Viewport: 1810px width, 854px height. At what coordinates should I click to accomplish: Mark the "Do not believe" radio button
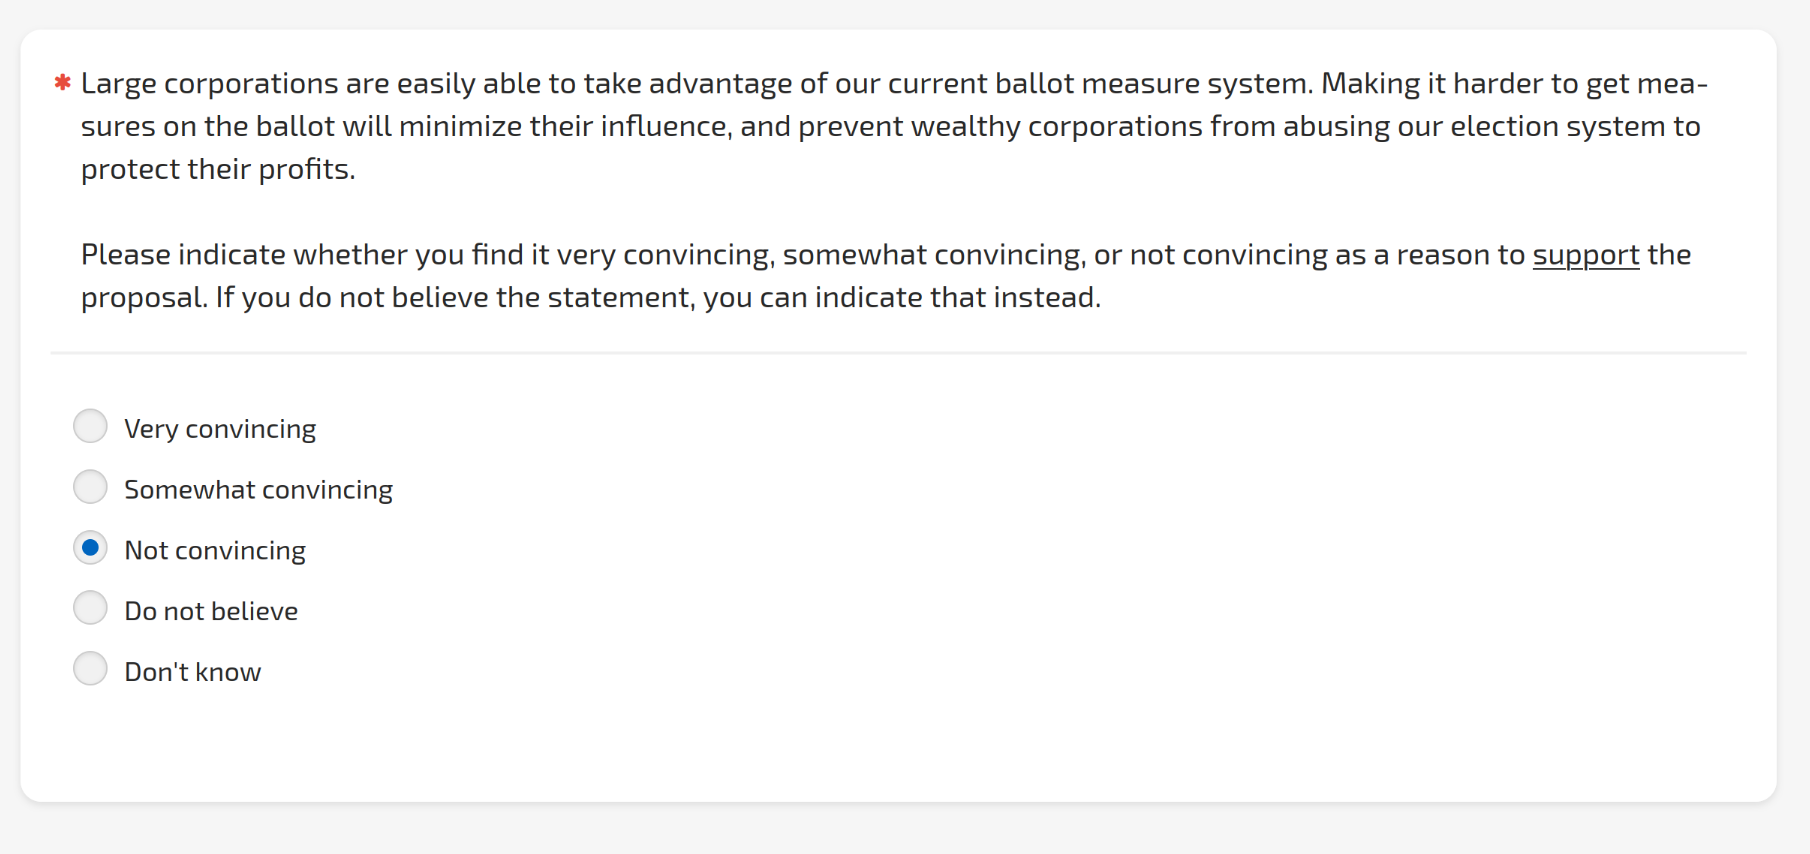pos(90,609)
